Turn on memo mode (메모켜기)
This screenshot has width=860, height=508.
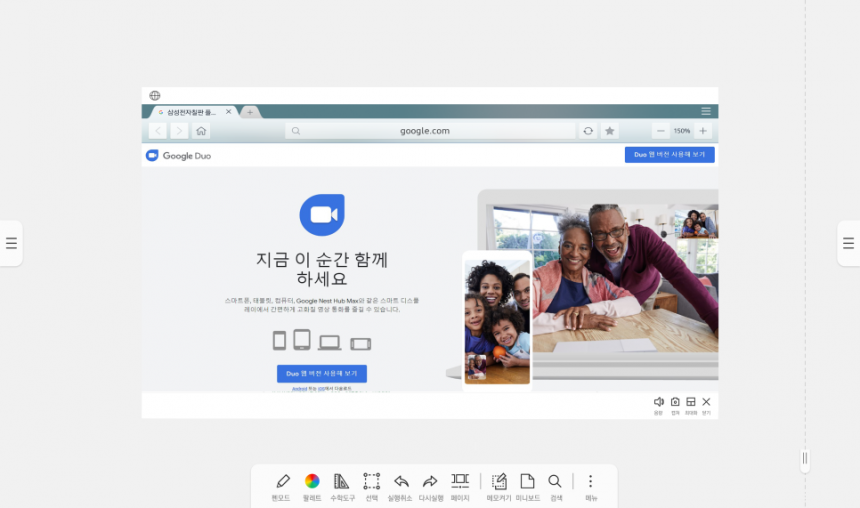tap(499, 487)
